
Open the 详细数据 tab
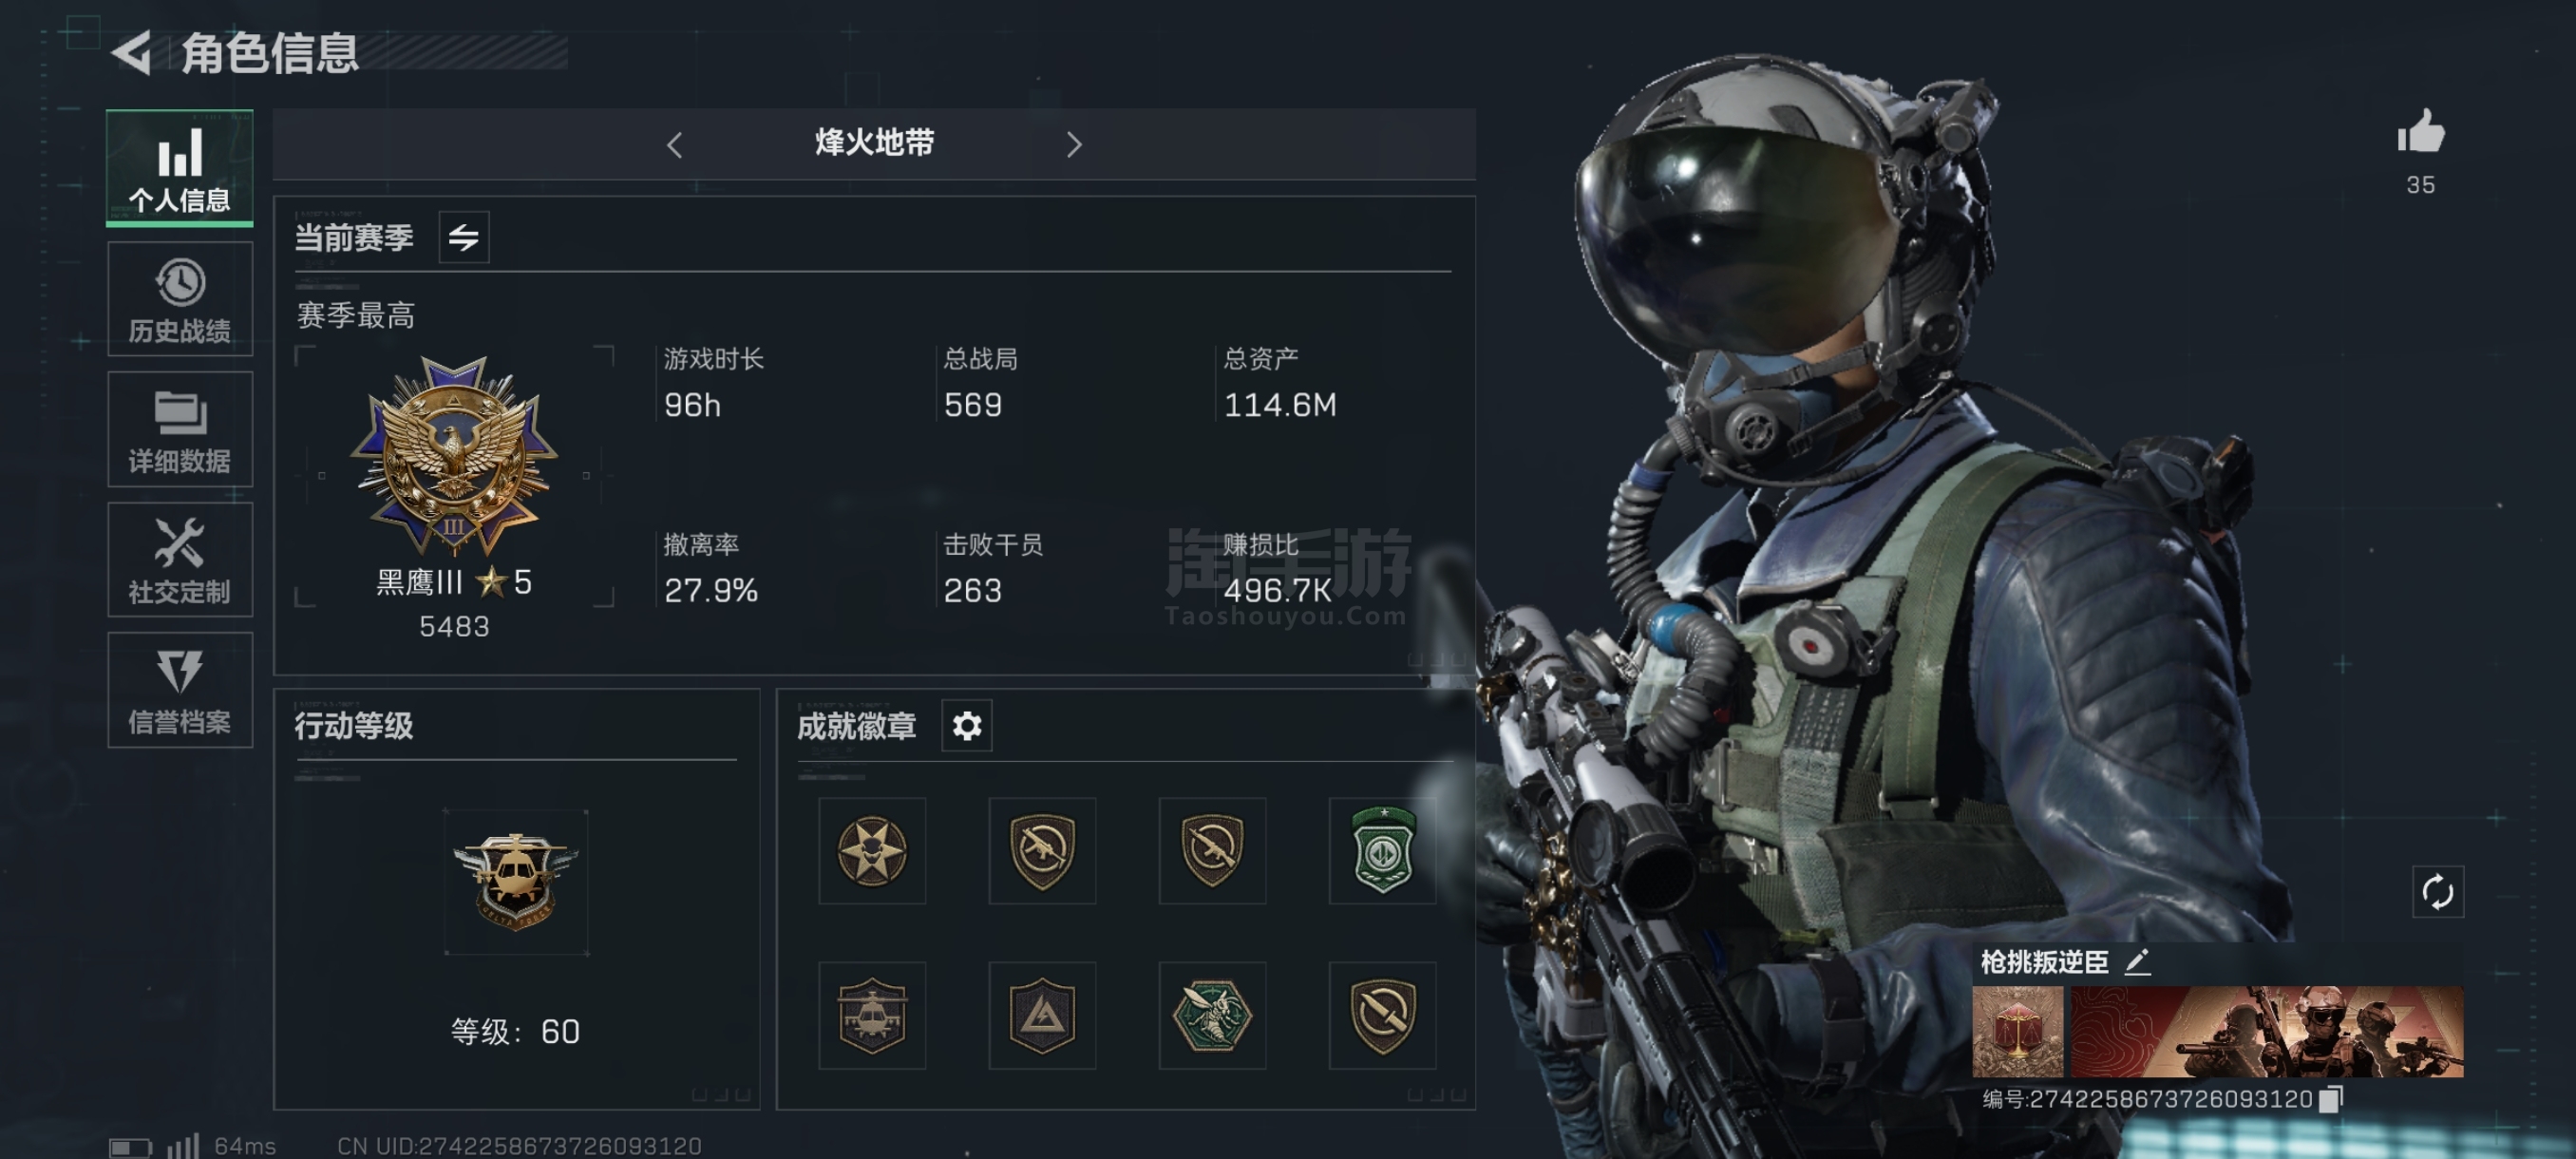[x=180, y=429]
